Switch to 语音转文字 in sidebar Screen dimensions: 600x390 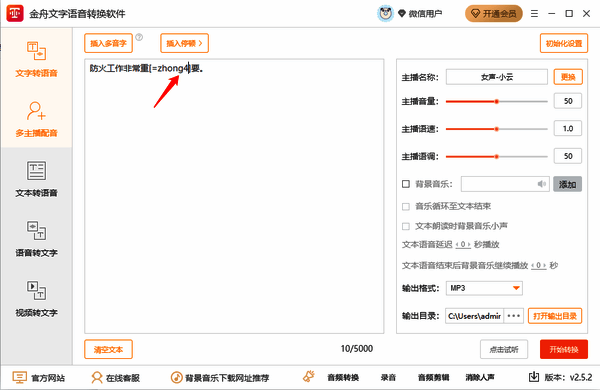pos(36,239)
